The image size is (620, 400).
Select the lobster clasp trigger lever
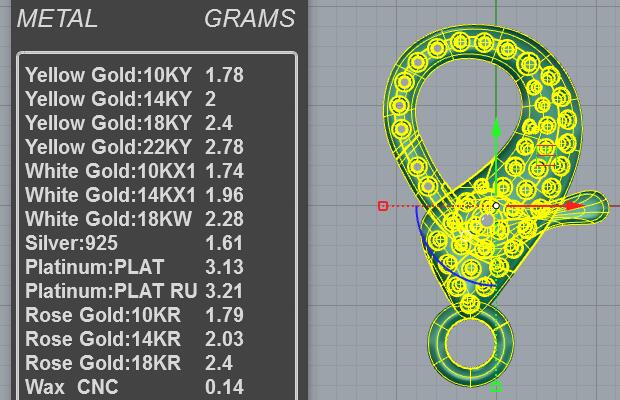pos(581,208)
